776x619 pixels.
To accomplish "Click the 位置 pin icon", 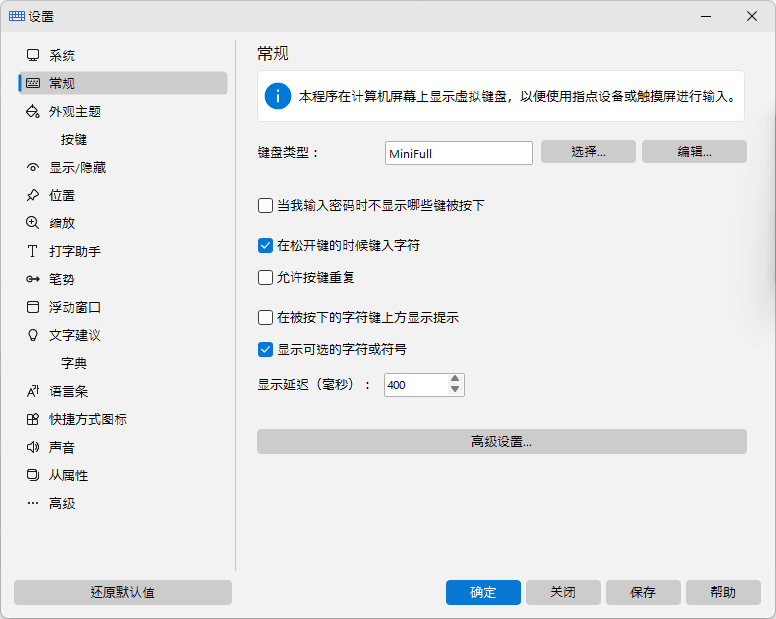I will 33,195.
